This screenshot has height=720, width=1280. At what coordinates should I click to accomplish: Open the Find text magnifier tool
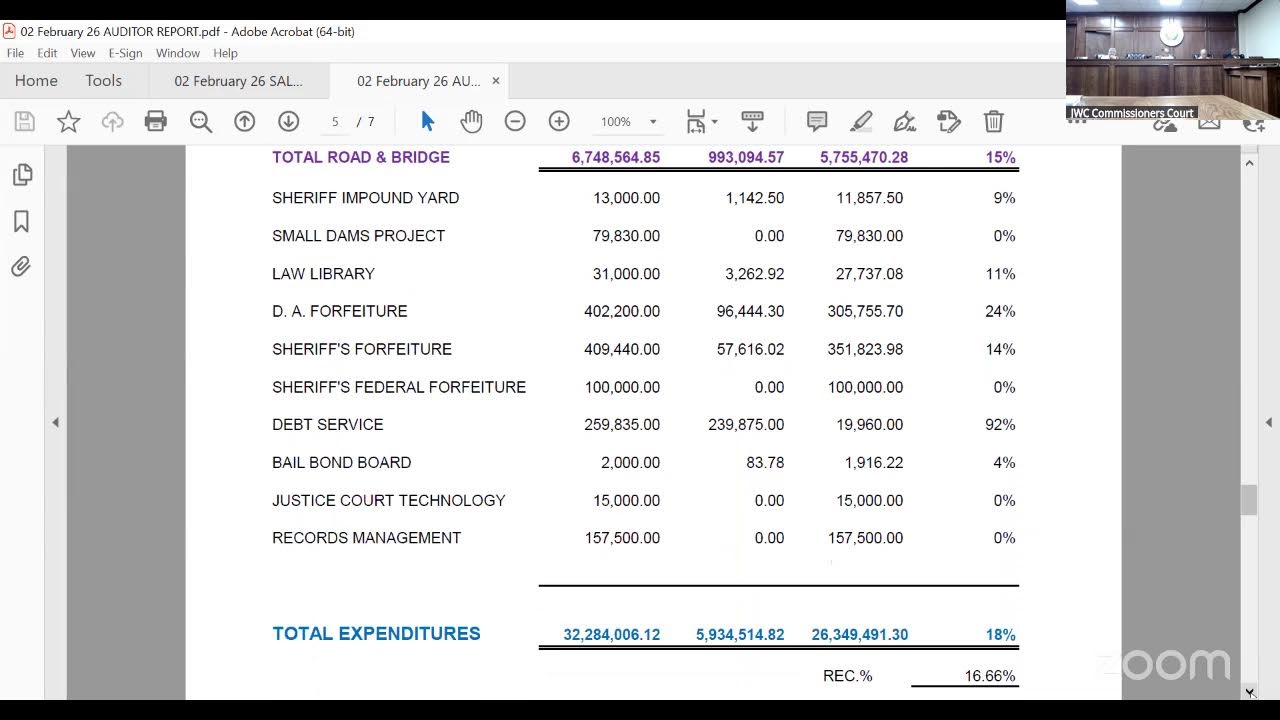(201, 122)
